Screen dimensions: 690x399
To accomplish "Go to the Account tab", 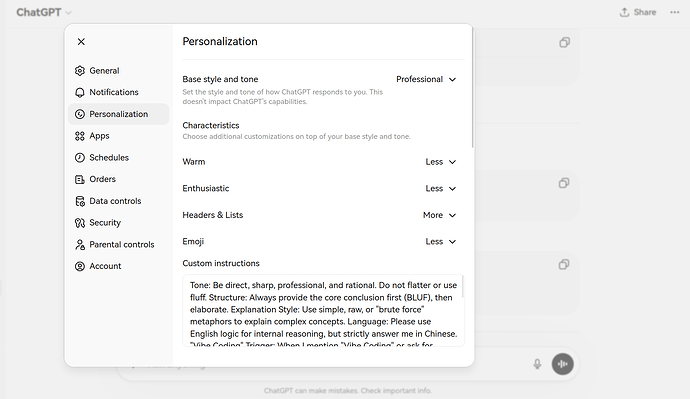I will [118, 266].
